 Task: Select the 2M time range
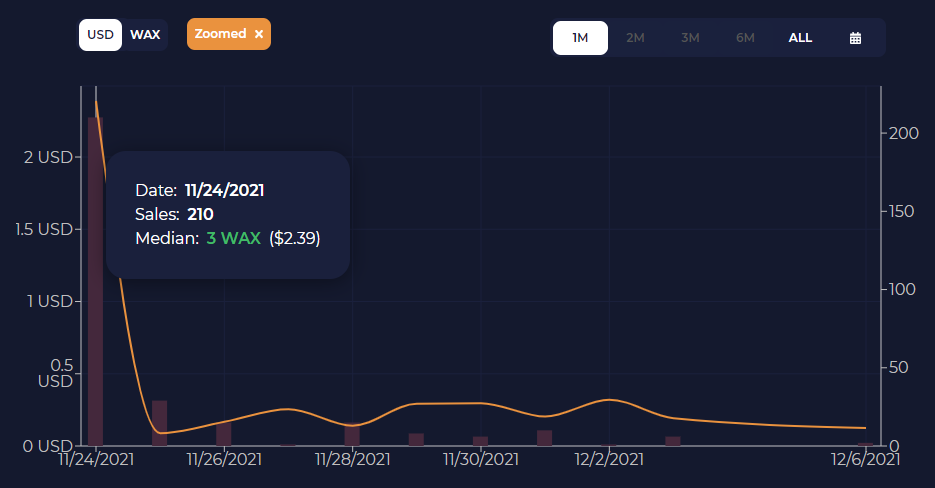(x=635, y=38)
